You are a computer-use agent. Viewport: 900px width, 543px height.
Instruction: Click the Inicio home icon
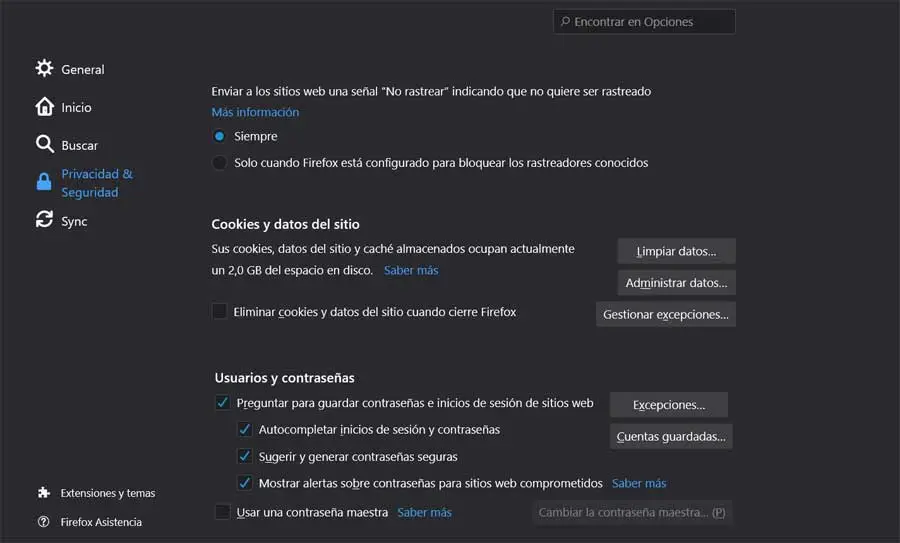click(44, 107)
